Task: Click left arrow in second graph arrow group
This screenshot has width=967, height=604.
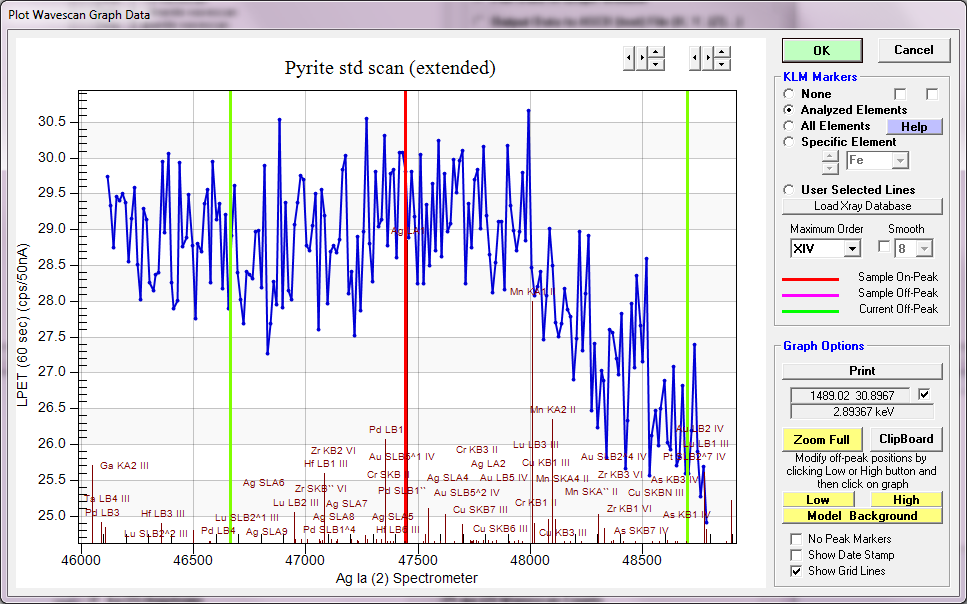Action: (694, 58)
